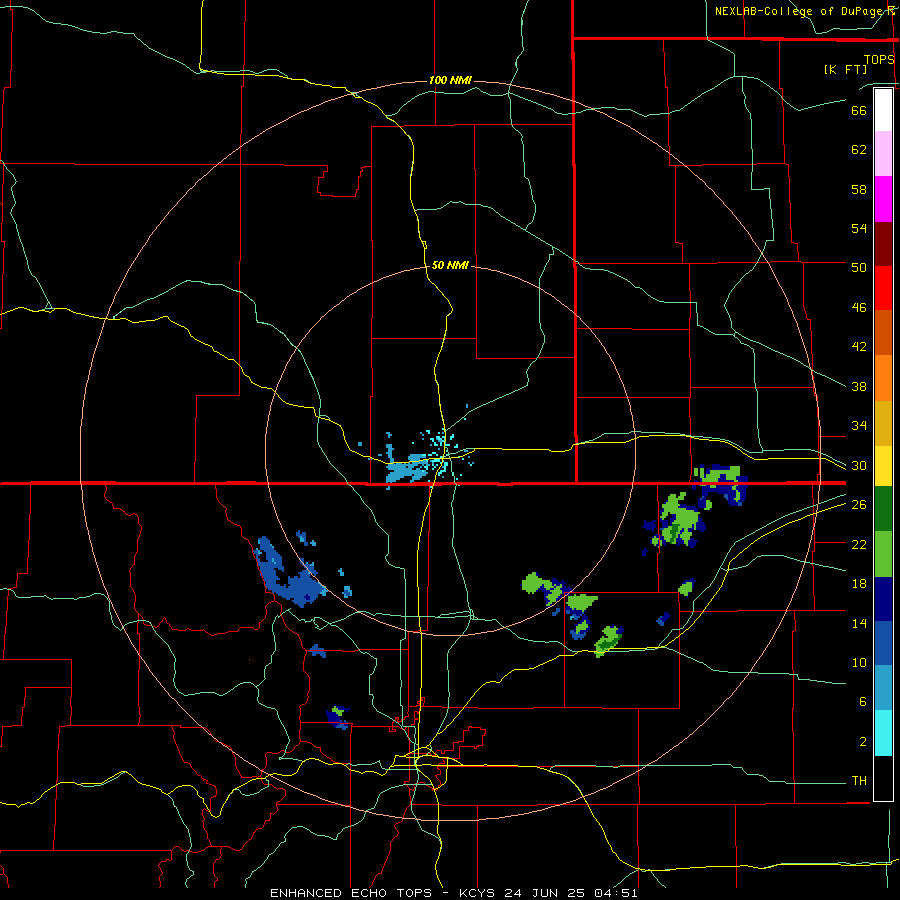Screen dimensions: 900x900
Task: Select the 26 legend value
Action: 859,505
